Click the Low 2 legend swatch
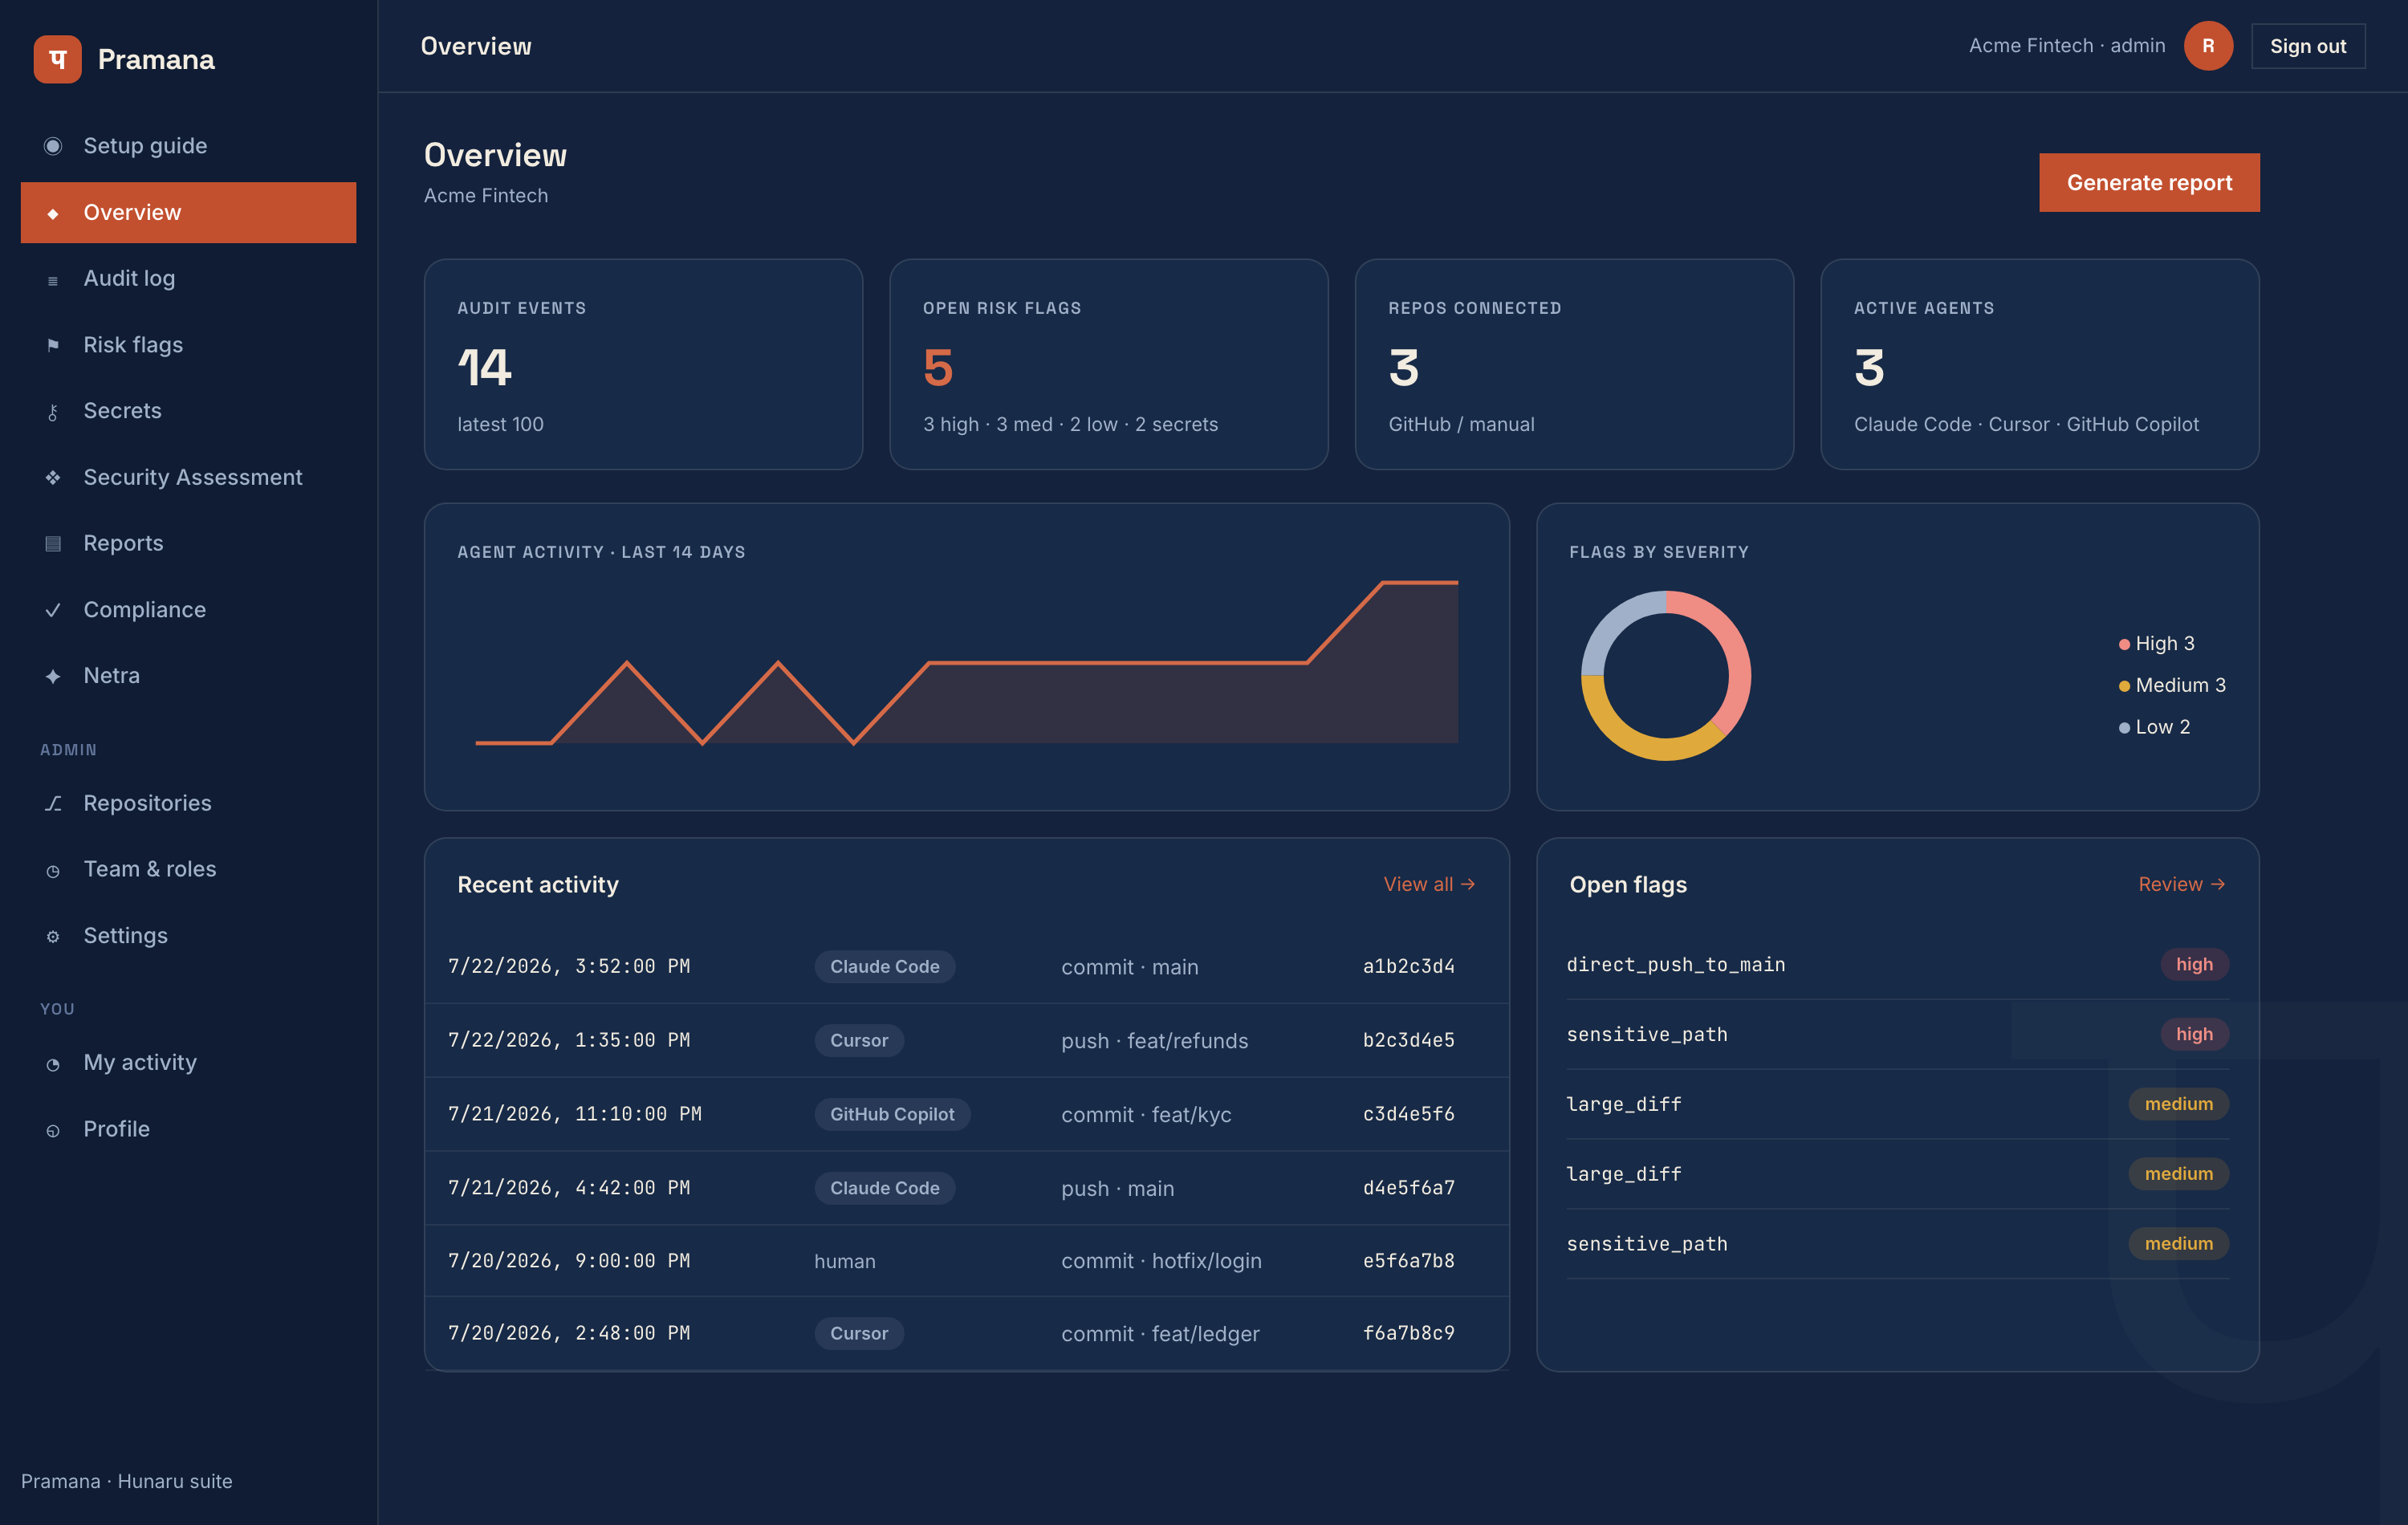Screen dimensions: 2408x1525 click(2124, 728)
